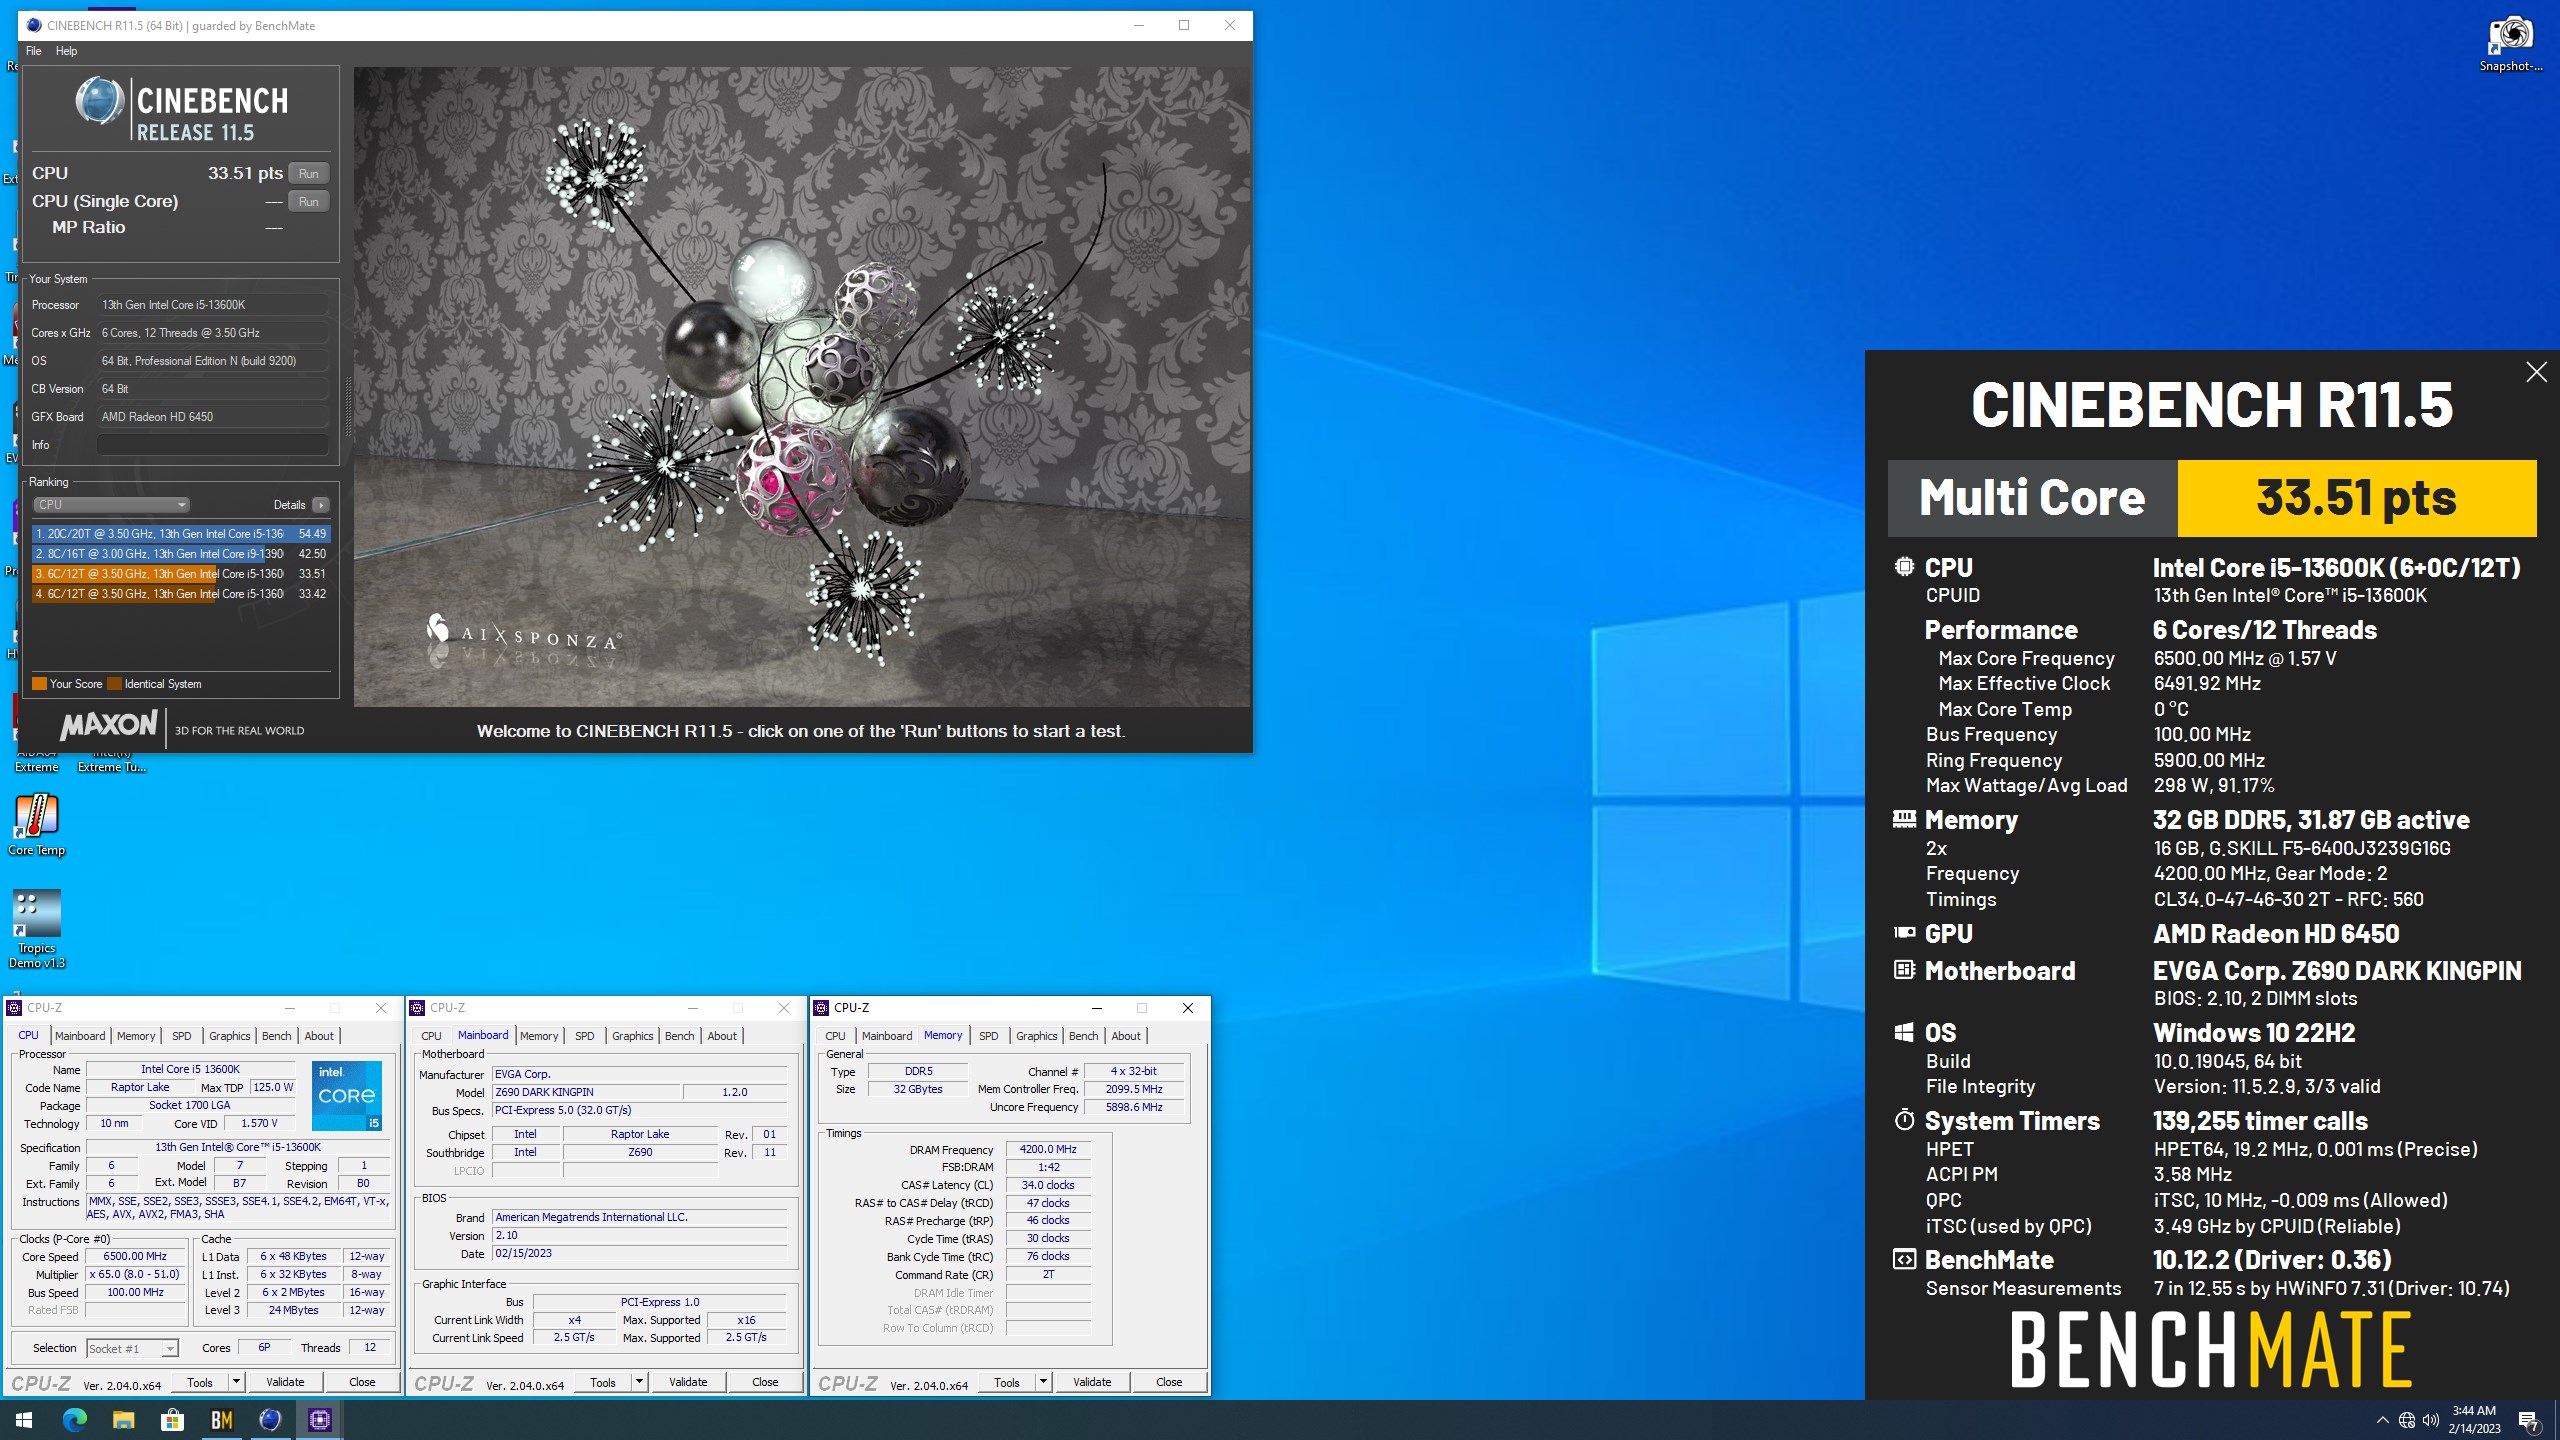Open Core Temp desktop shortcut
Screen dimensions: 2560x1440
pyautogui.click(x=37, y=825)
